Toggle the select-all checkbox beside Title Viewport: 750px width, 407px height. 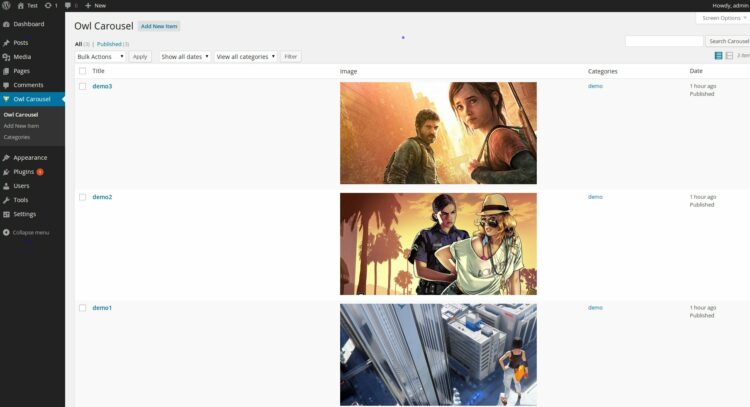coord(83,71)
